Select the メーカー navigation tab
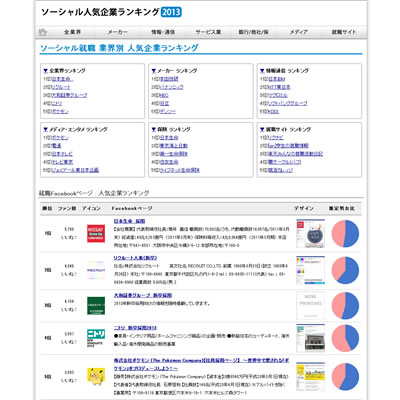The width and height of the screenshot is (400, 400). coord(118,32)
